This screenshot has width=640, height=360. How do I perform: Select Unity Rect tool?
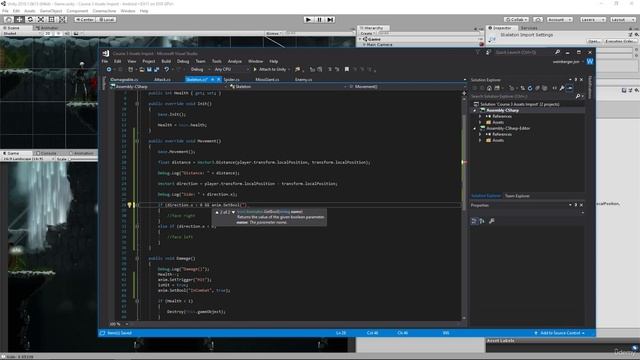pyautogui.click(x=51, y=20)
